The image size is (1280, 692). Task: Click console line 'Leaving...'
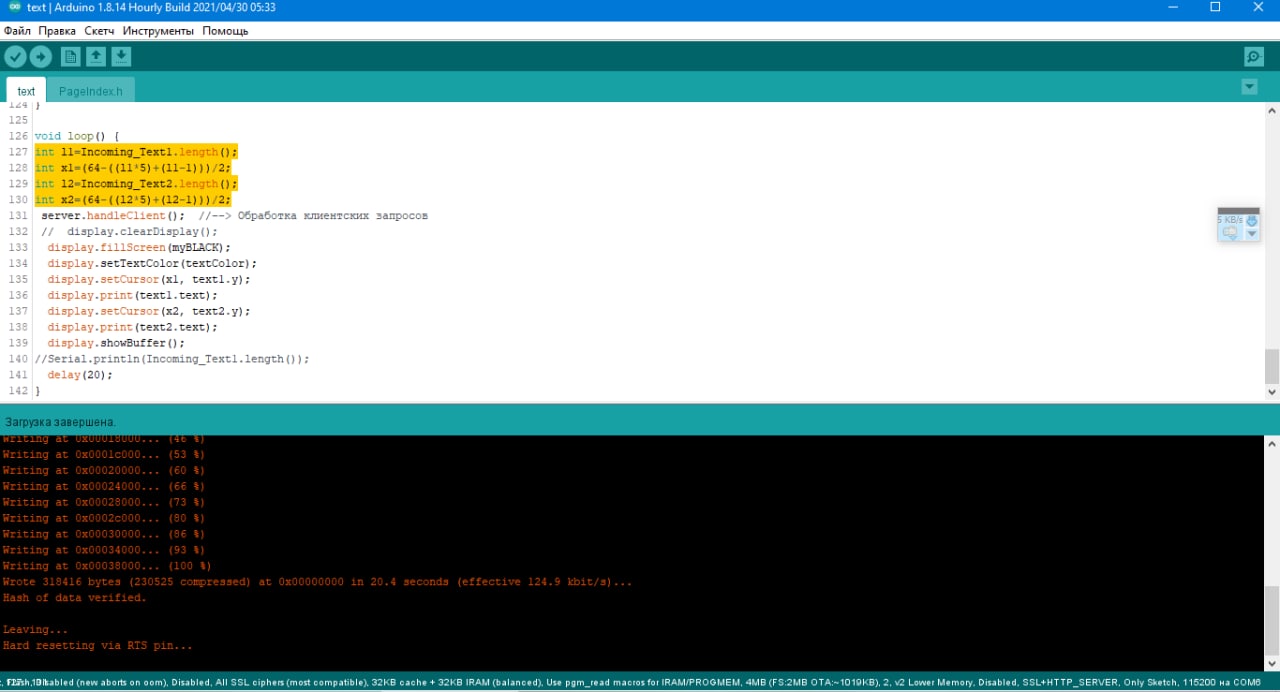tap(35, 631)
